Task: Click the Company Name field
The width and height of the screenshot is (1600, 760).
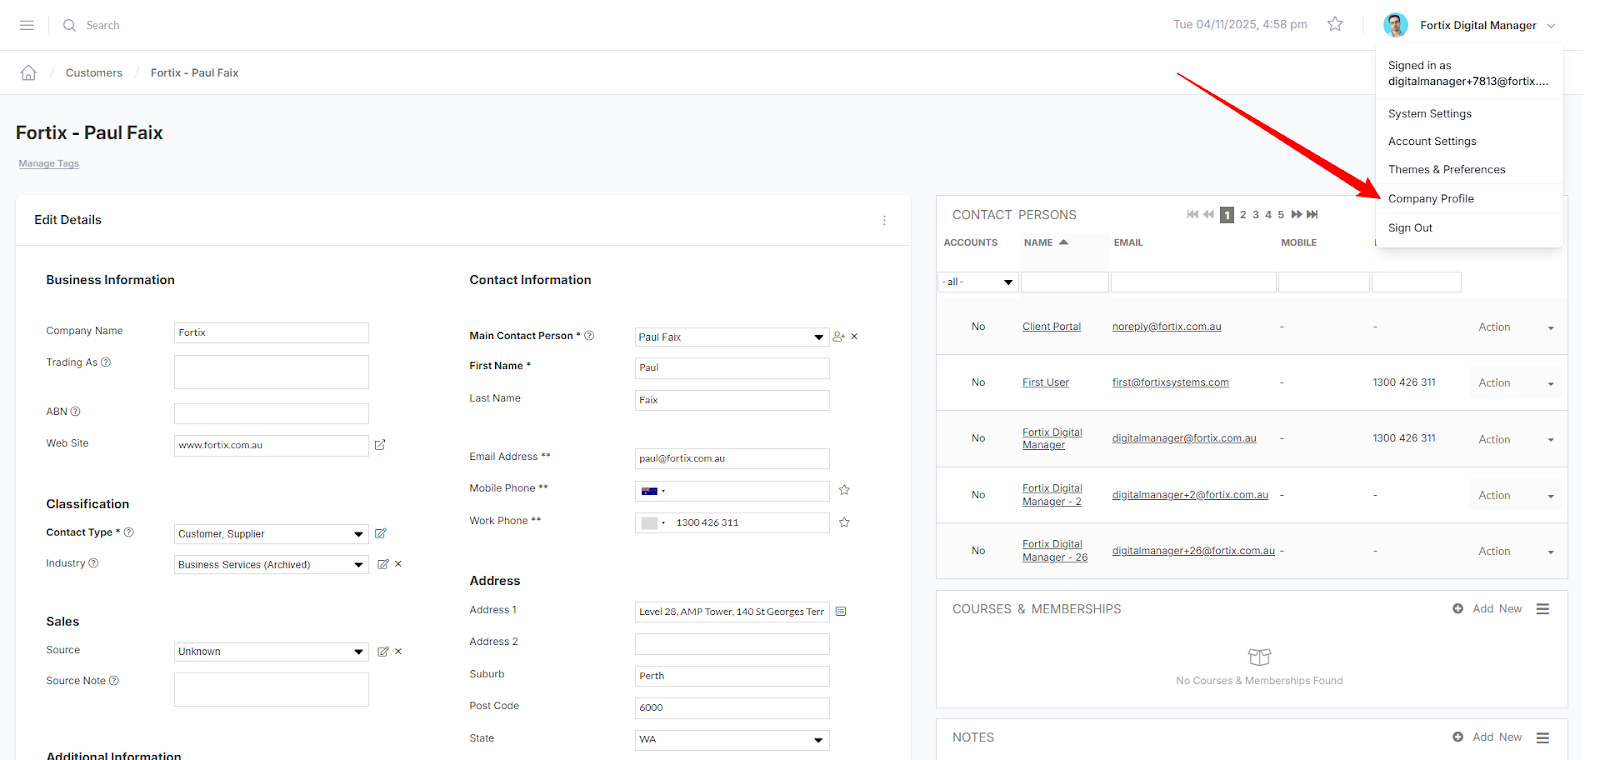Action: (x=271, y=333)
